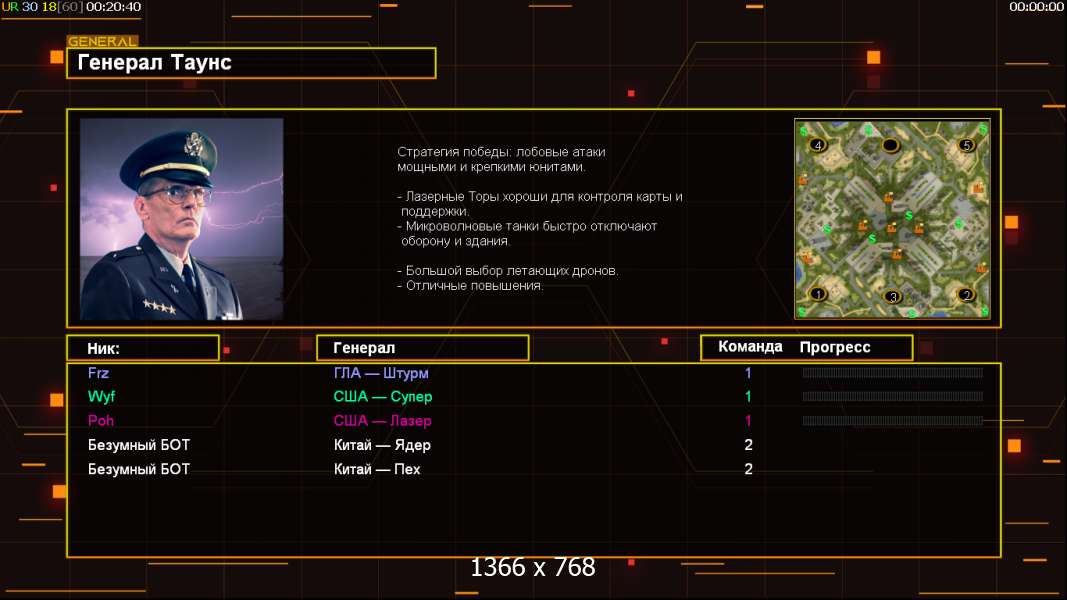
Task: Click the Китай — Ядер general entry
Action: 382,445
